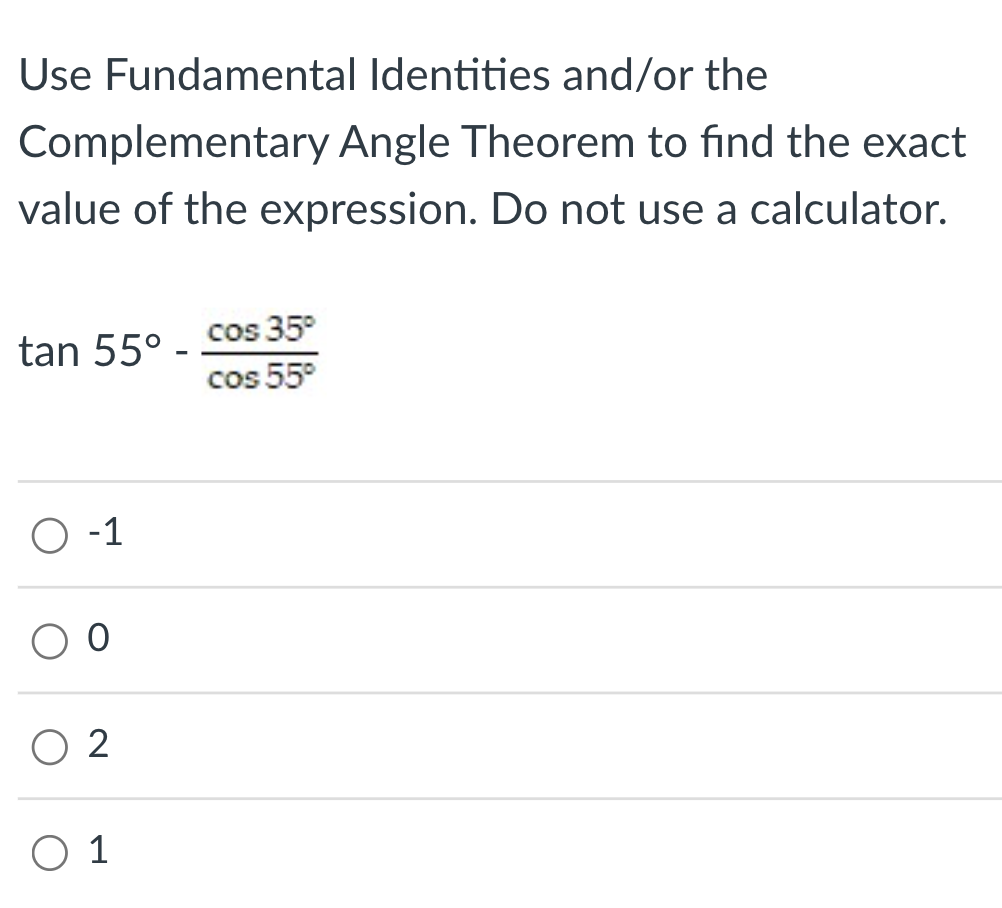Click the denominator cos 55°
1002x908 pixels.
(261, 379)
